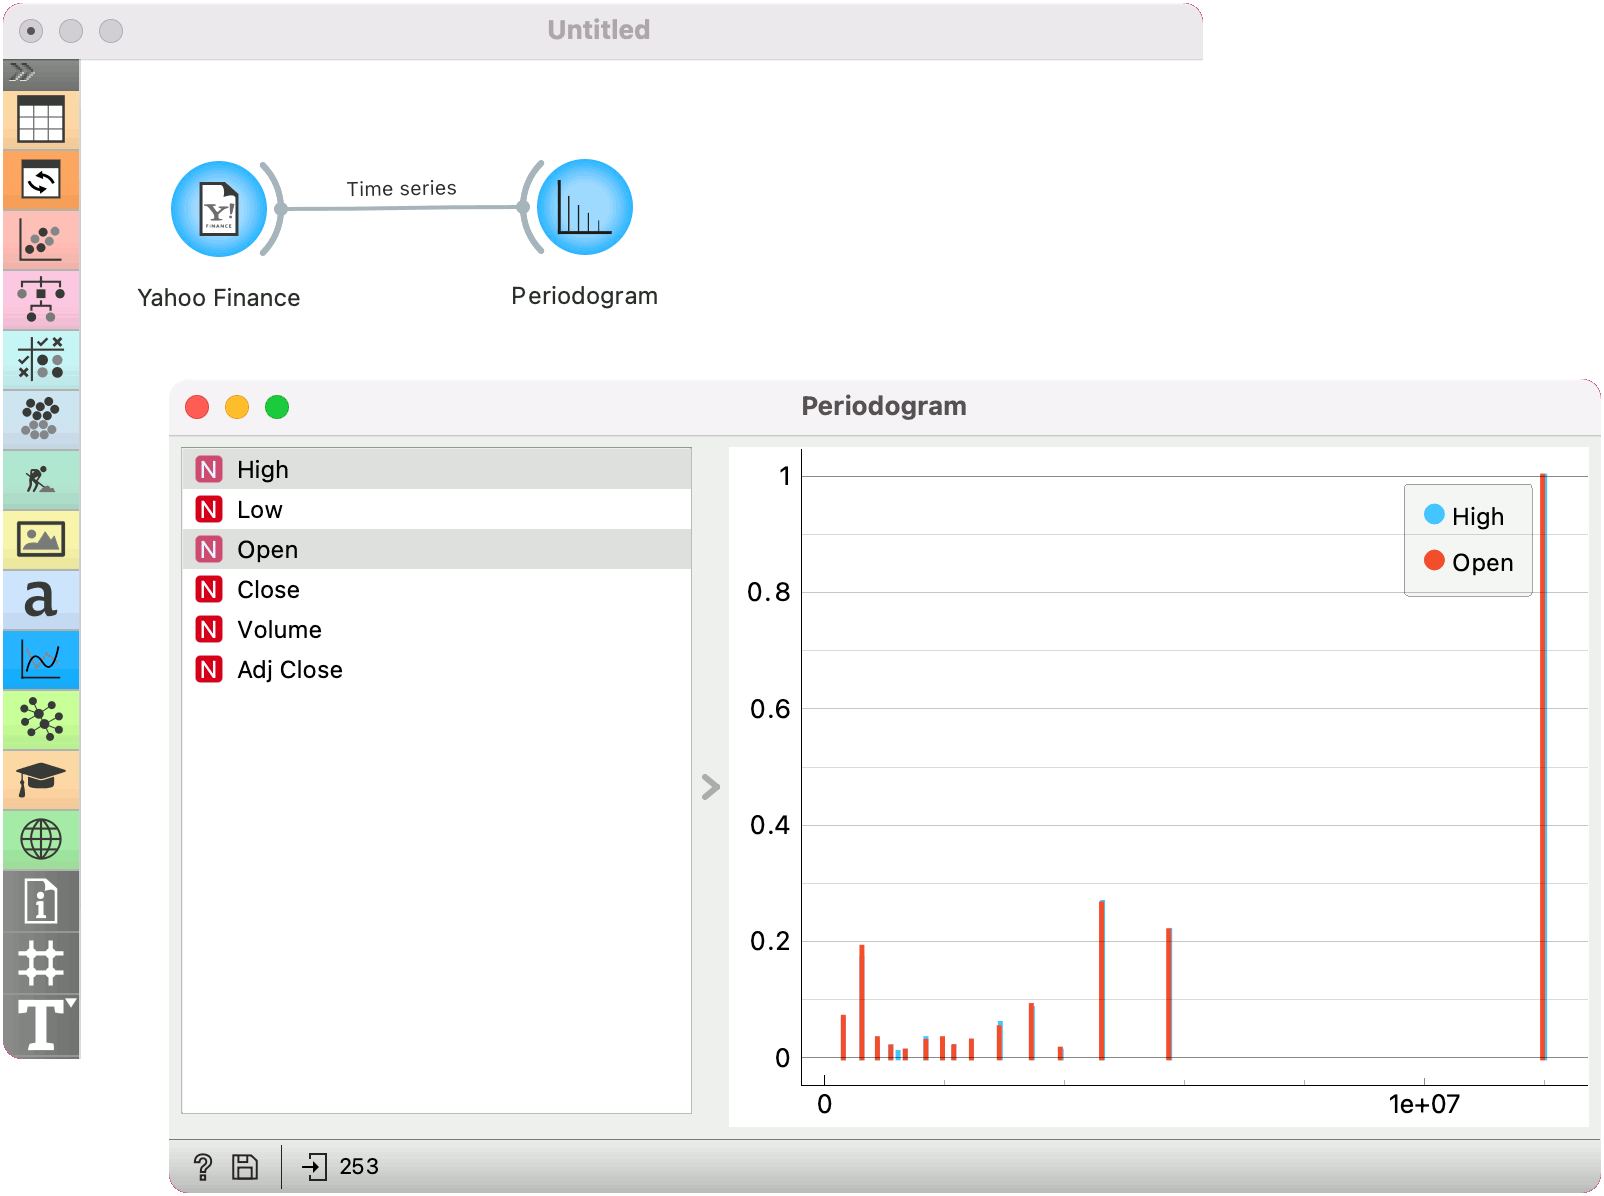Open the Time Series category icon
This screenshot has width=1604, height=1196.
[41, 660]
